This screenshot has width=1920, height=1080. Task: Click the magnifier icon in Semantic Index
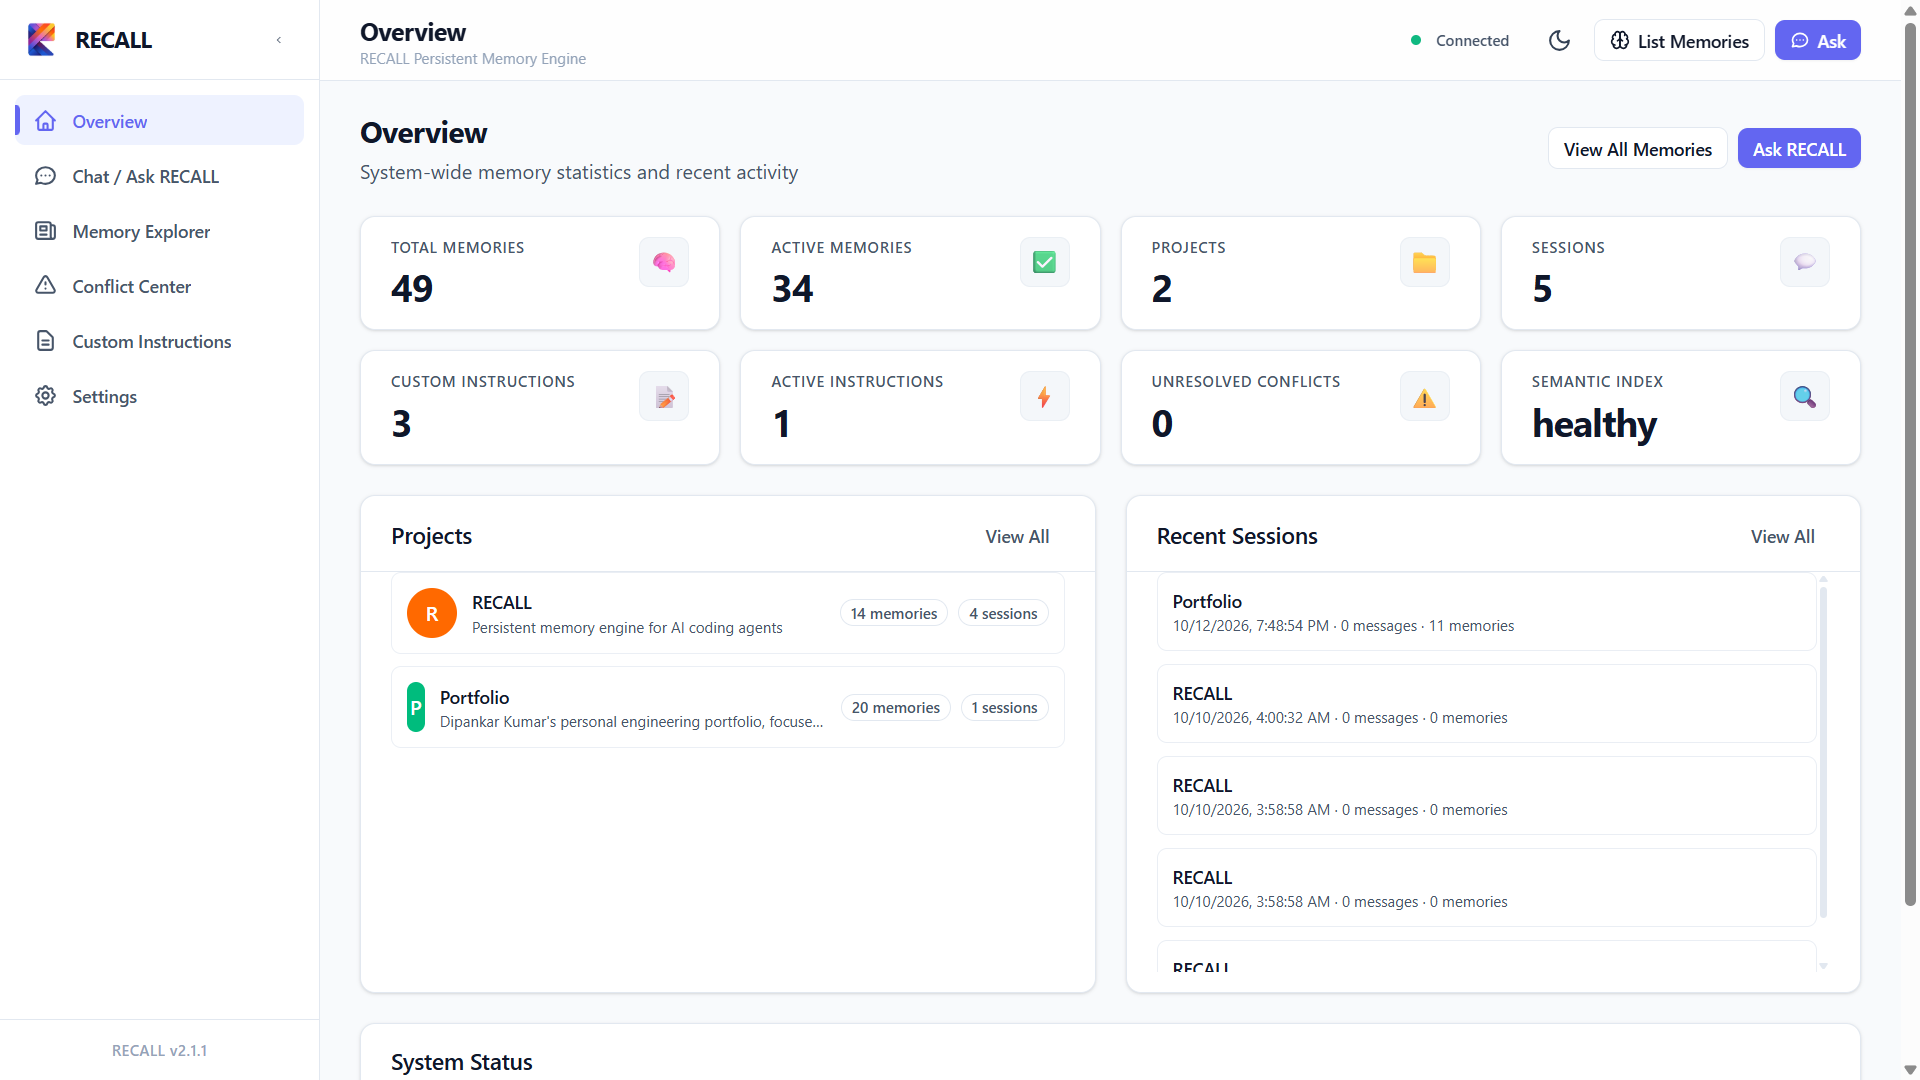tap(1805, 397)
